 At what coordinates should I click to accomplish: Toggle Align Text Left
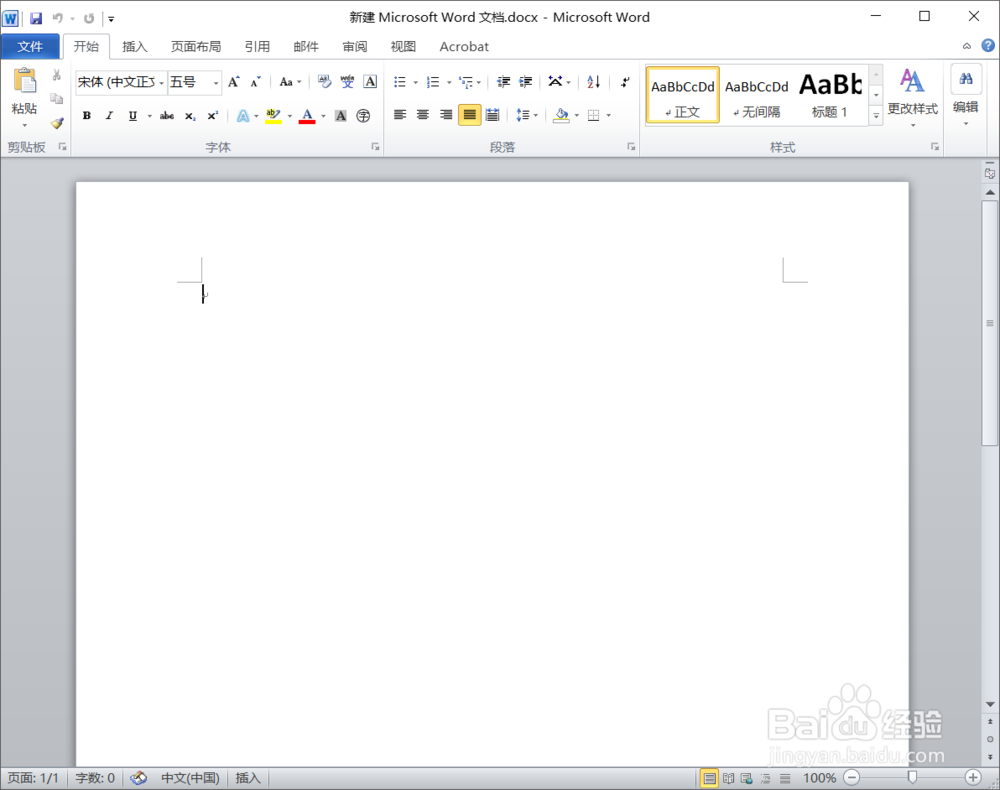point(400,115)
